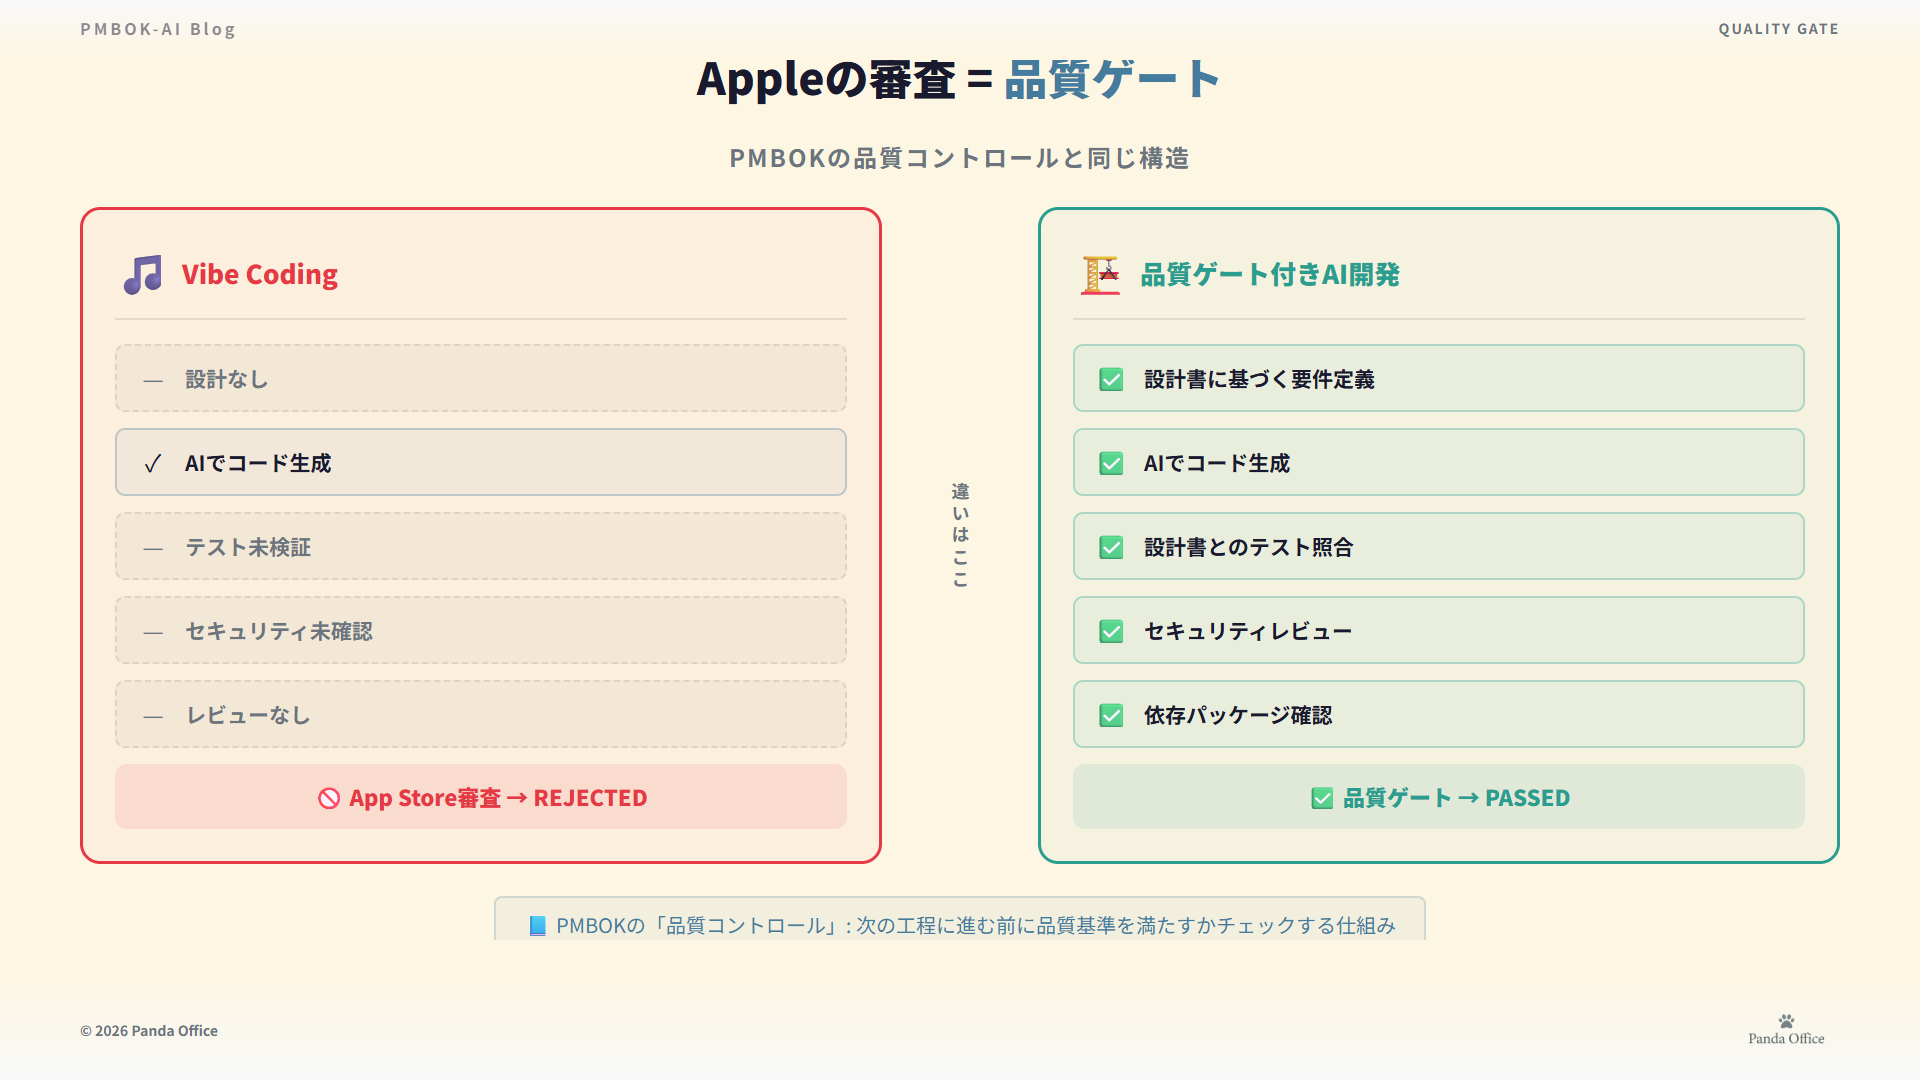The height and width of the screenshot is (1080, 1920).
Task: Toggle the 依存パッケージ確認 checkbox
Action: pyautogui.click(x=1111, y=716)
